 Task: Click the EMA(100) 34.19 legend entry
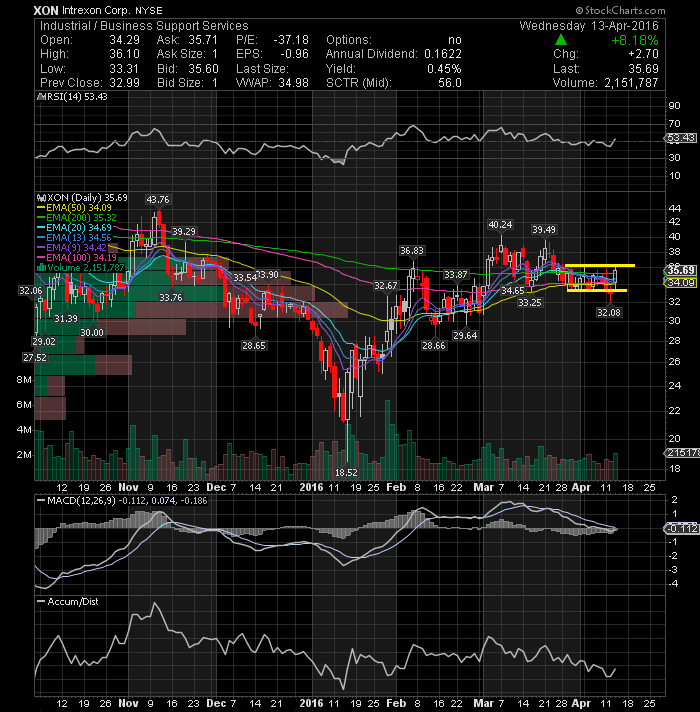[x=77, y=257]
